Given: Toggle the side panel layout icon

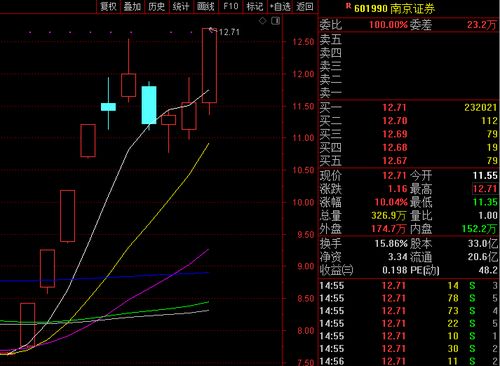Looking at the screenshot, I should (276, 21).
